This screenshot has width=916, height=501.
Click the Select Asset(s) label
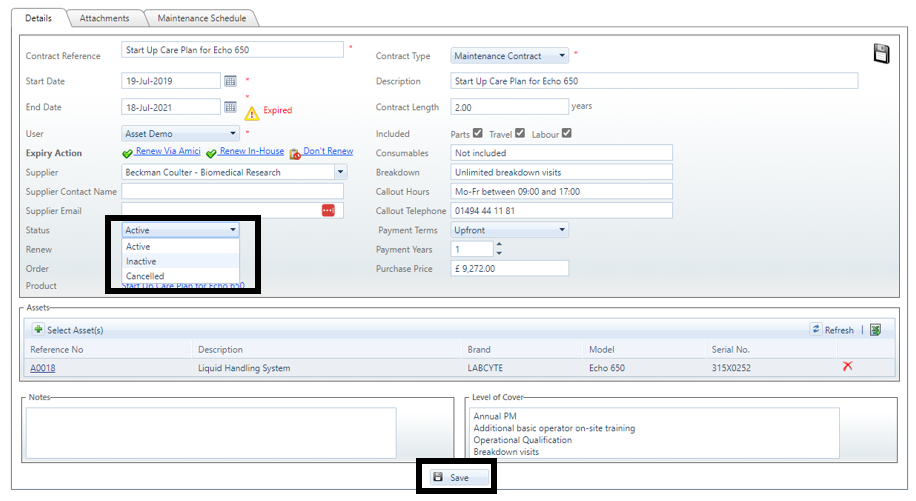pyautogui.click(x=75, y=330)
